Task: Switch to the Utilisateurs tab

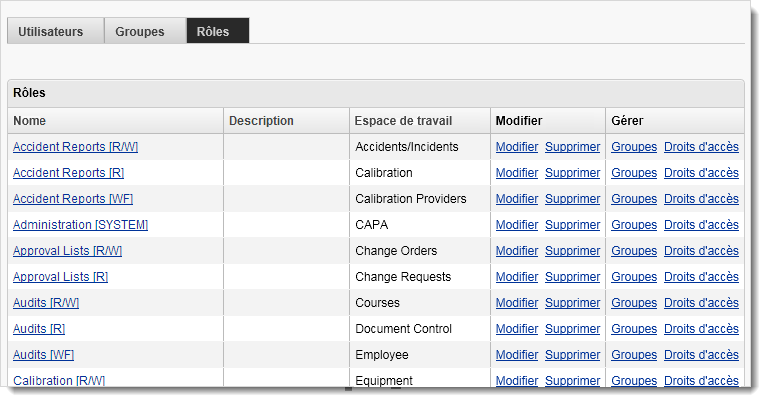Action: [51, 31]
